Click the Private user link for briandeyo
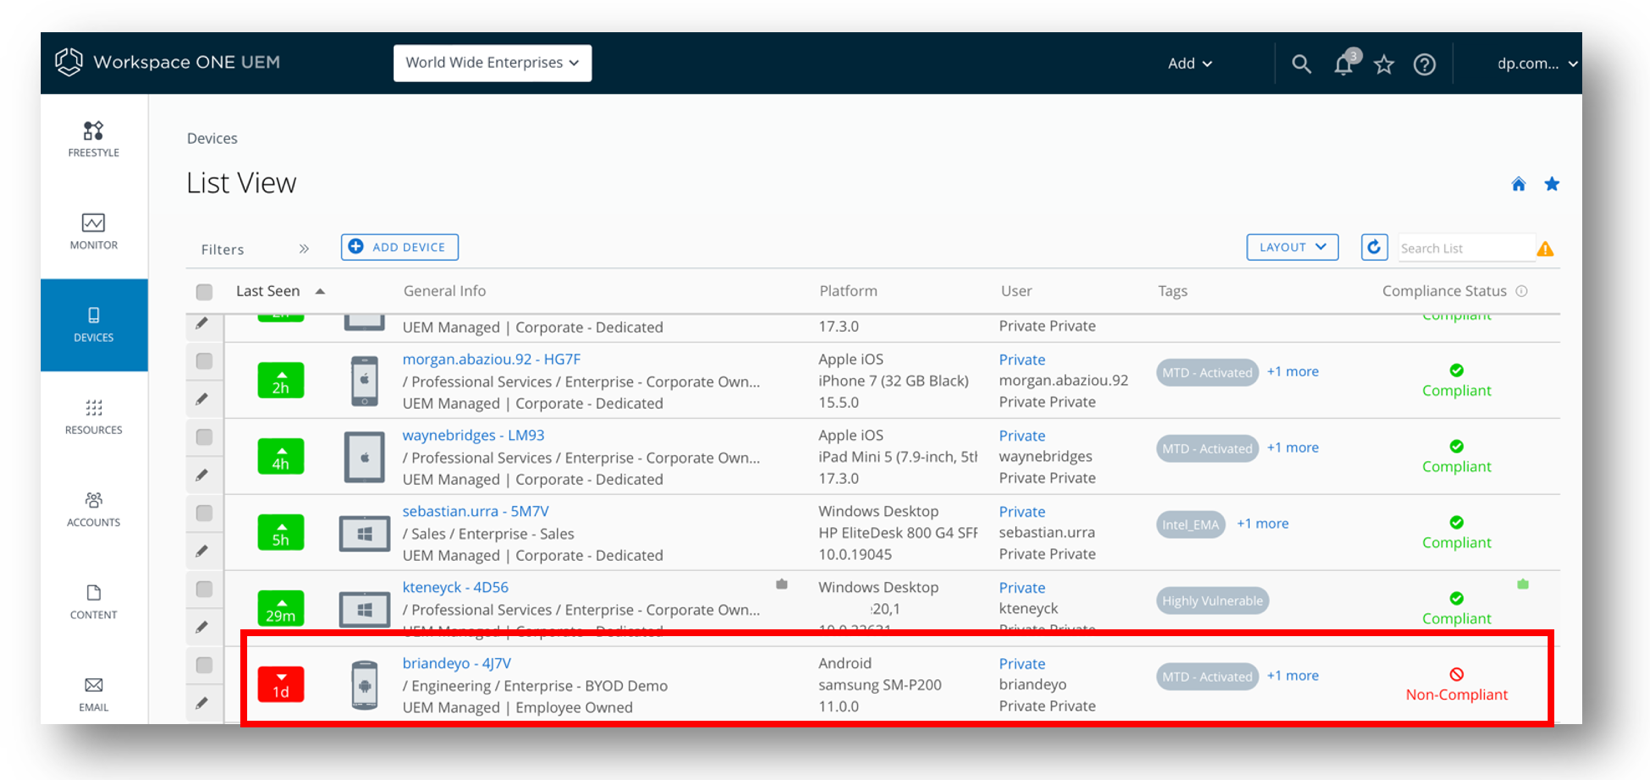 coord(1022,664)
